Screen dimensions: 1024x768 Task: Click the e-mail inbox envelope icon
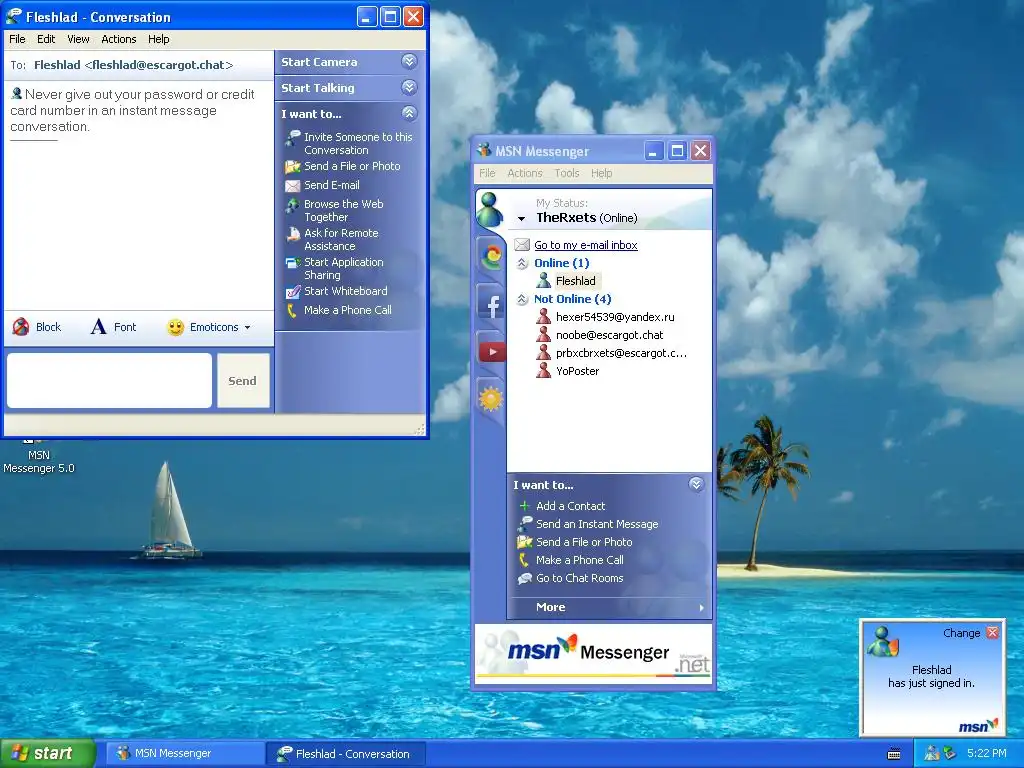[522, 245]
